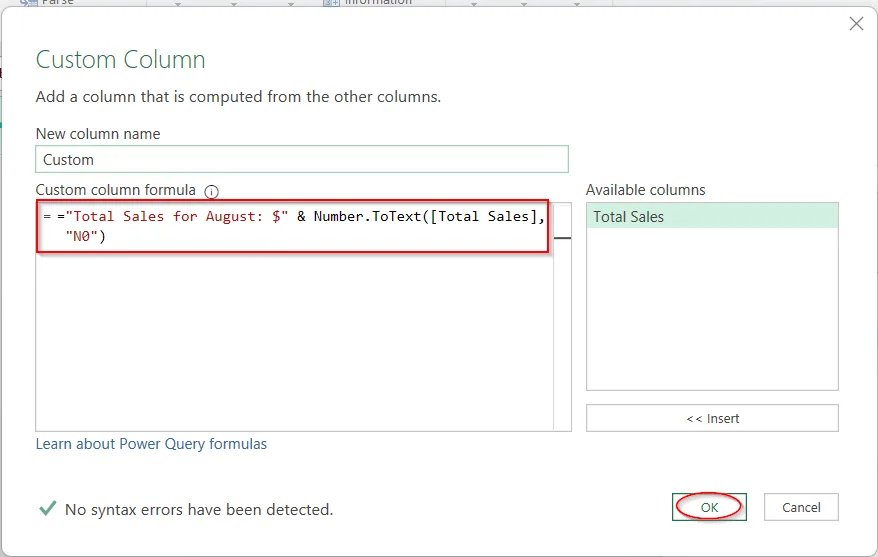Click the OK button
This screenshot has height=557, width=878.
[709, 507]
